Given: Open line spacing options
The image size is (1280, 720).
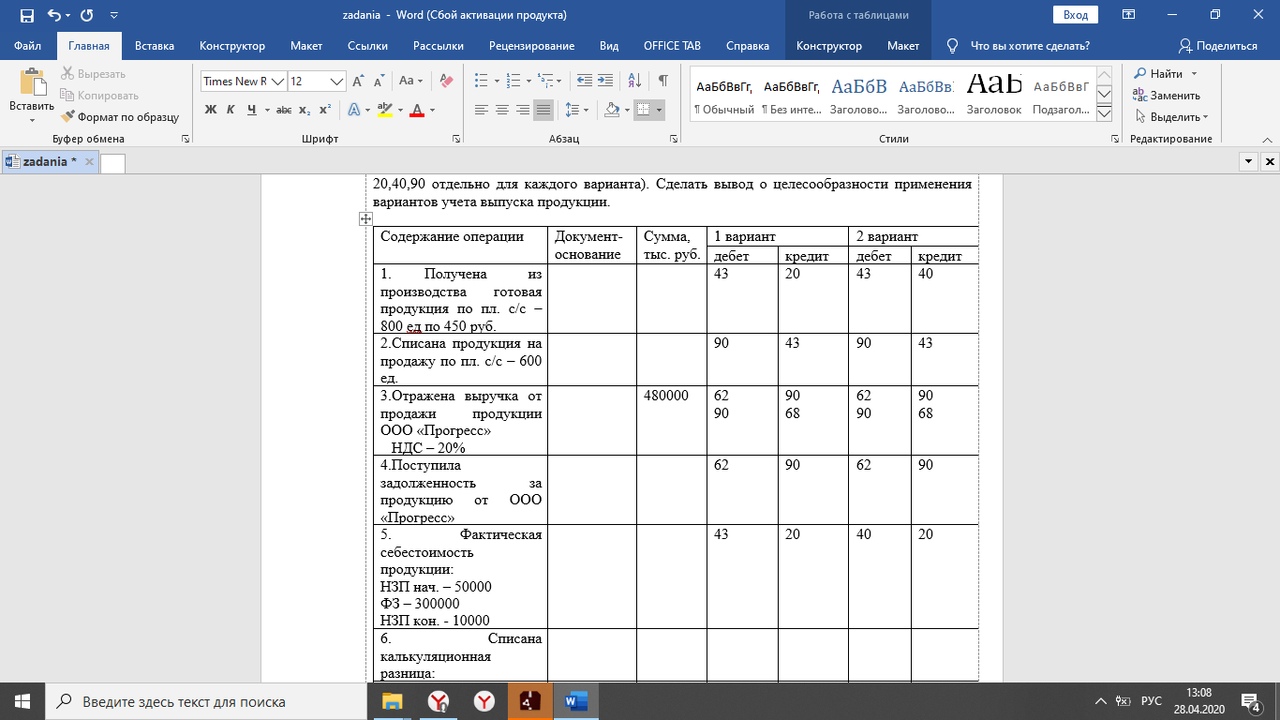Looking at the screenshot, I should [x=576, y=110].
